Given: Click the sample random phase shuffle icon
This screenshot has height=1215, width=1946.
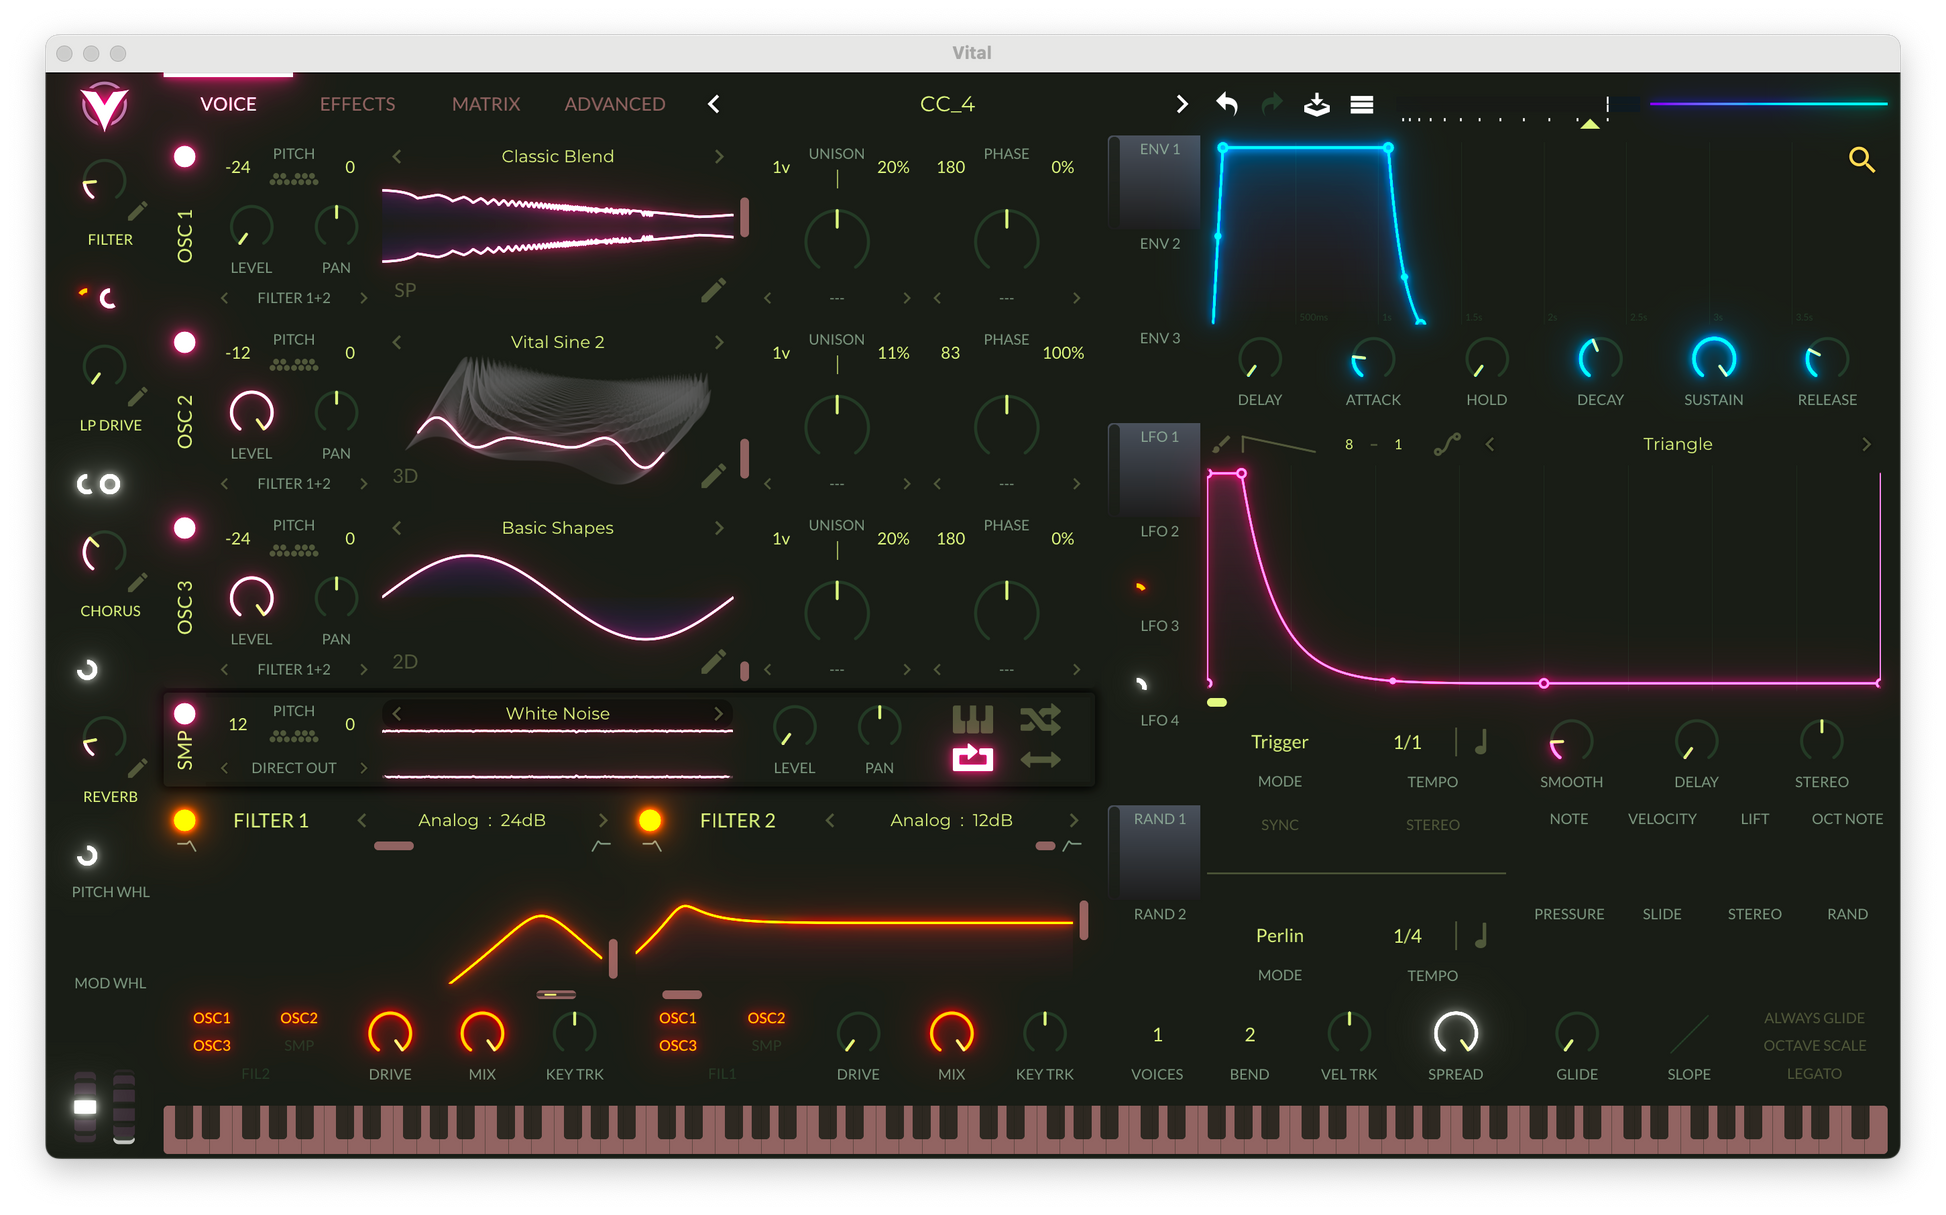Looking at the screenshot, I should (x=1040, y=719).
